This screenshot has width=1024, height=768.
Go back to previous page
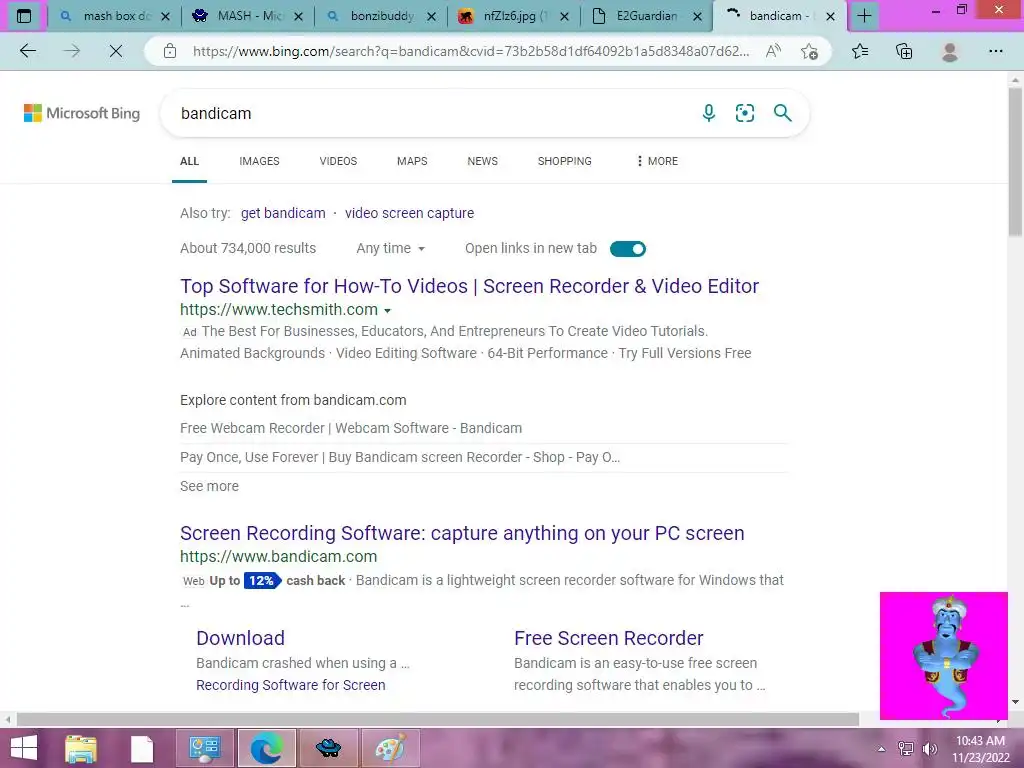[28, 51]
